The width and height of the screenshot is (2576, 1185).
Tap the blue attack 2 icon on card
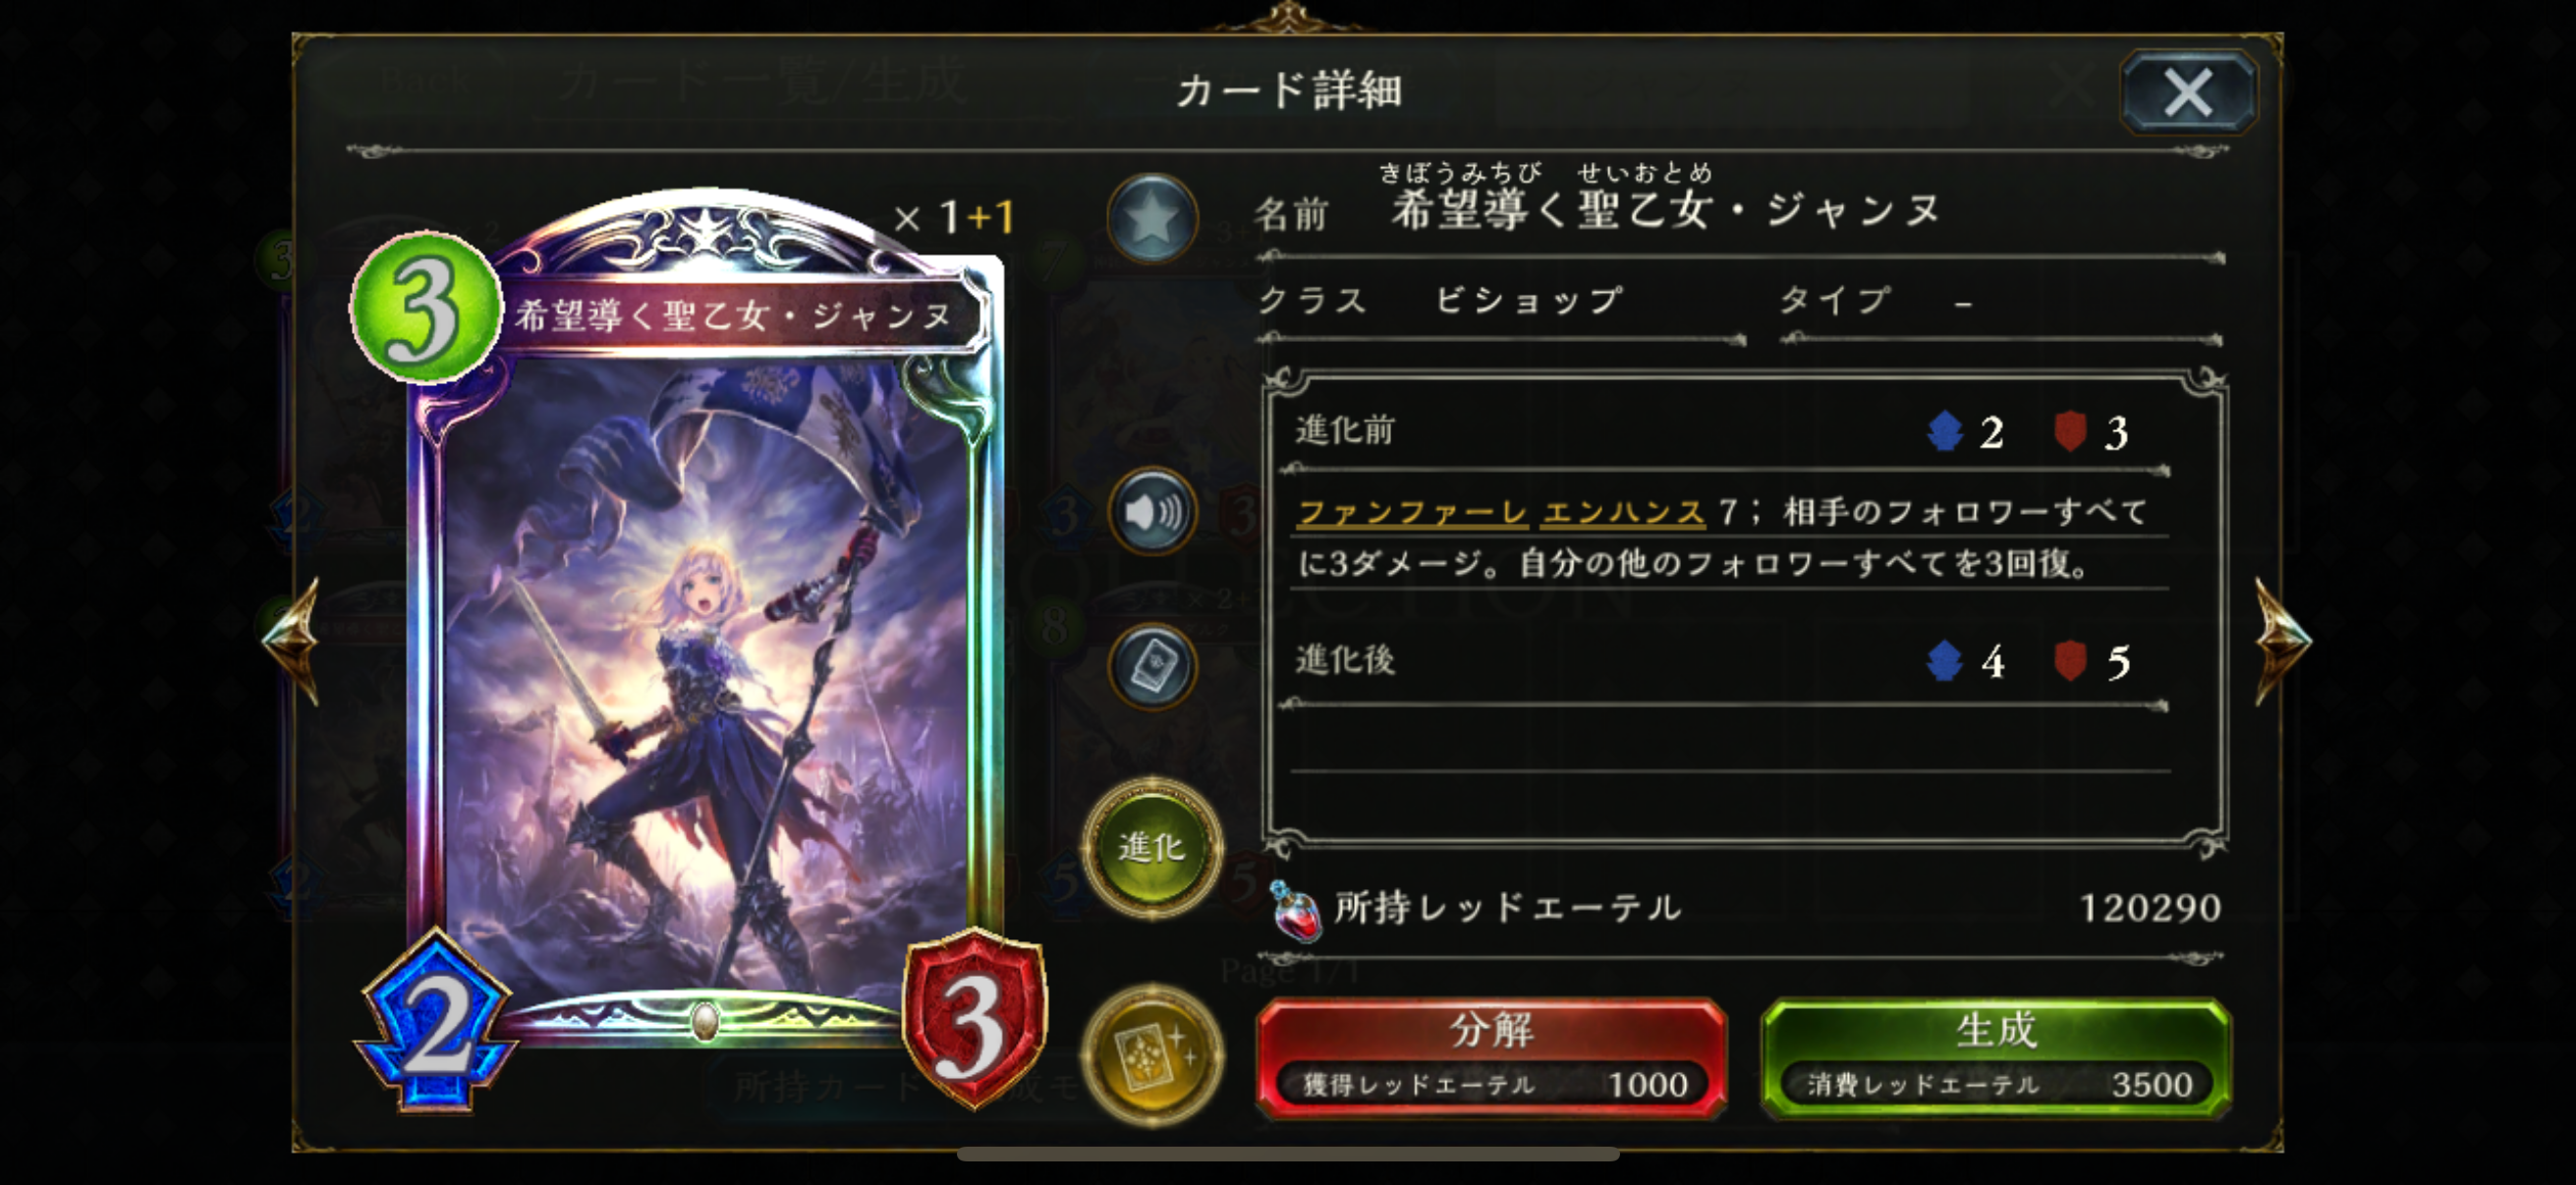(436, 1022)
